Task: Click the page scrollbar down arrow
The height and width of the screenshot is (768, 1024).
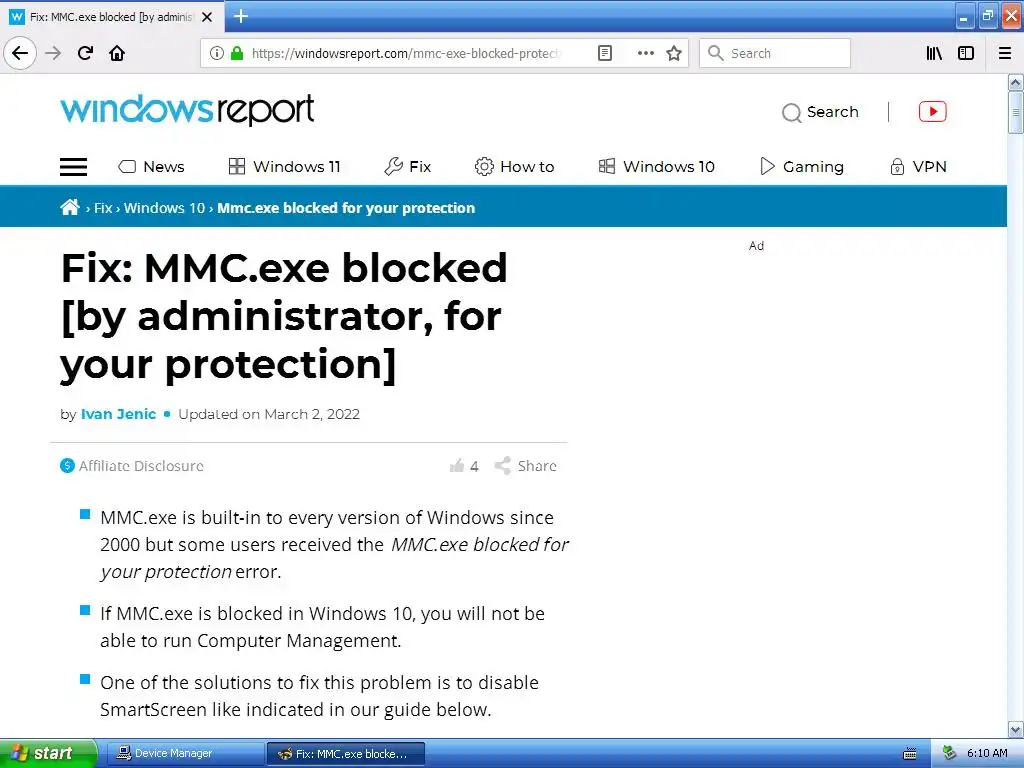Action: tap(1016, 729)
